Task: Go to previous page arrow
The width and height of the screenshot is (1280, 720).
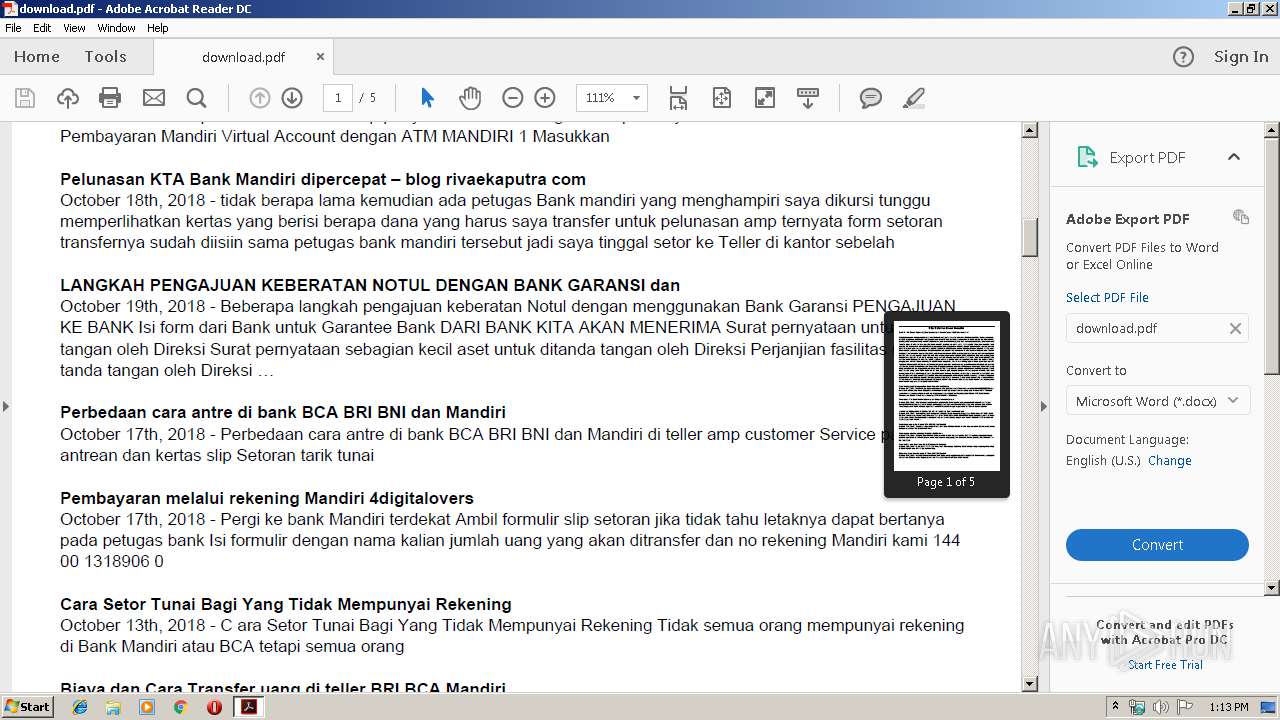Action: point(260,98)
